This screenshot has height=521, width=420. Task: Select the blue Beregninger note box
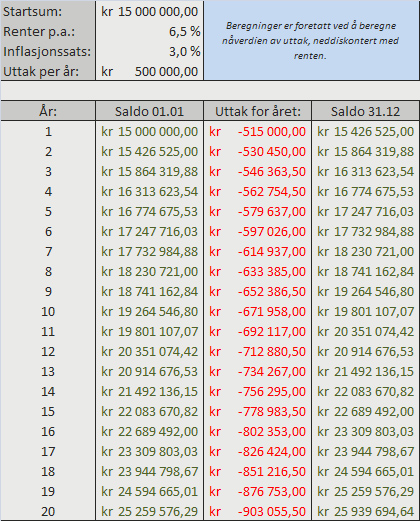(x=311, y=40)
